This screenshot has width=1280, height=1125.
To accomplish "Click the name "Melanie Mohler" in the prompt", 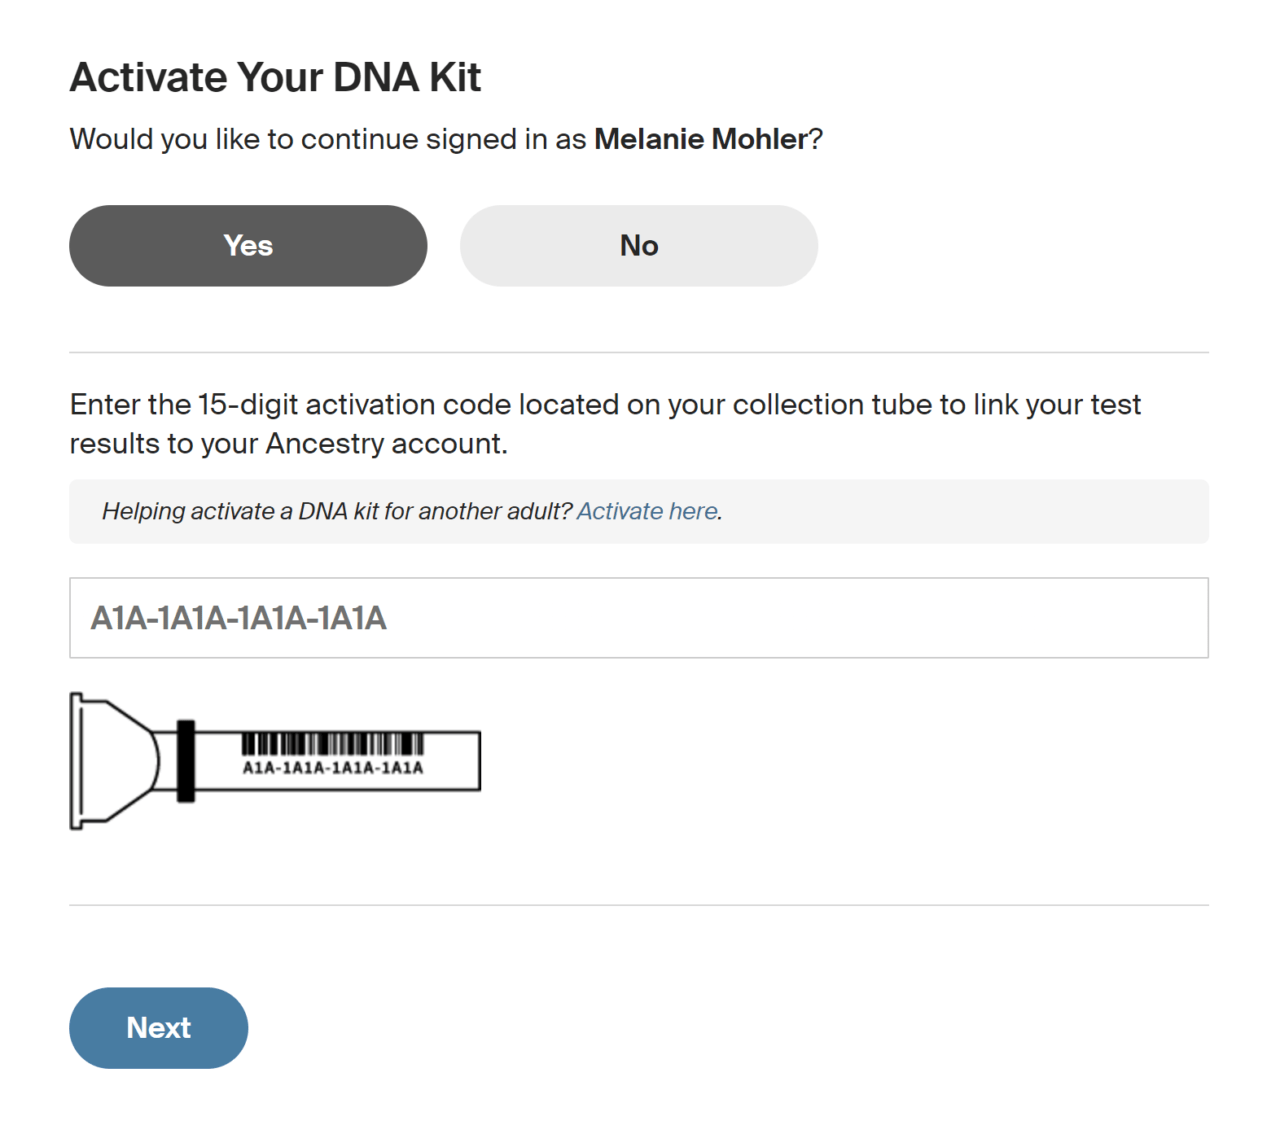I will tap(700, 139).
